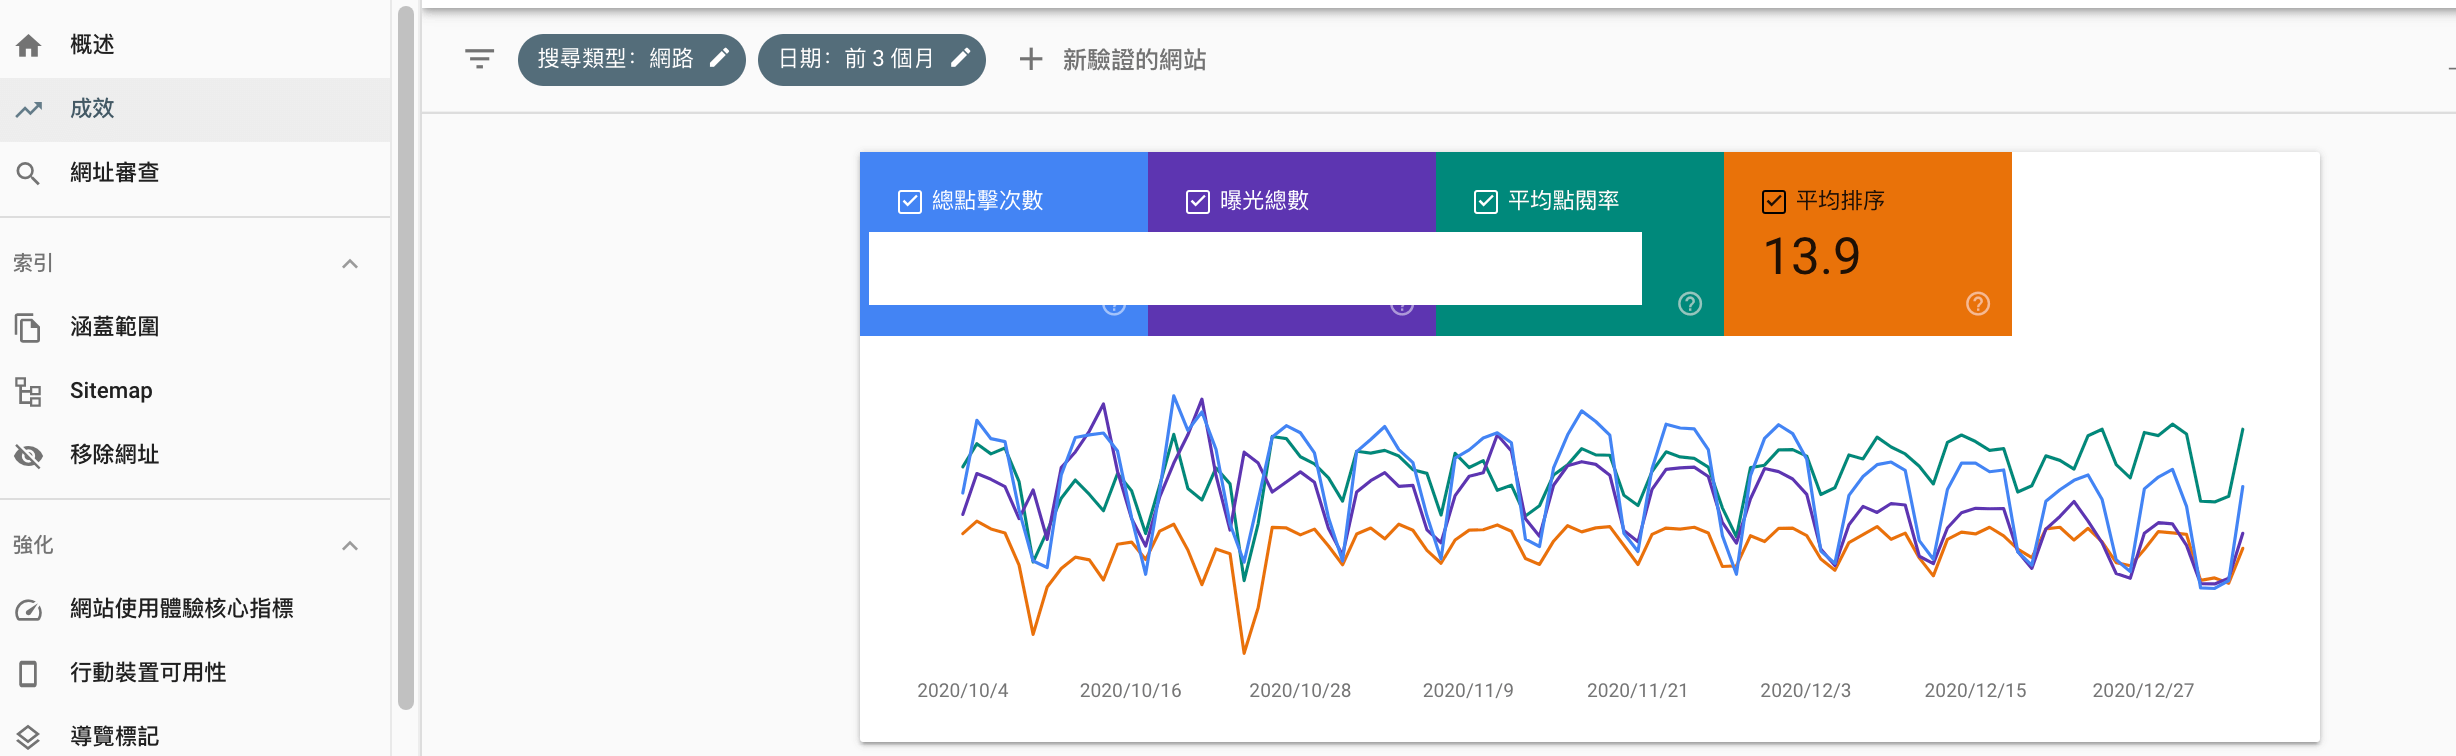Click the magnifier icon next to 網址審查

29,173
